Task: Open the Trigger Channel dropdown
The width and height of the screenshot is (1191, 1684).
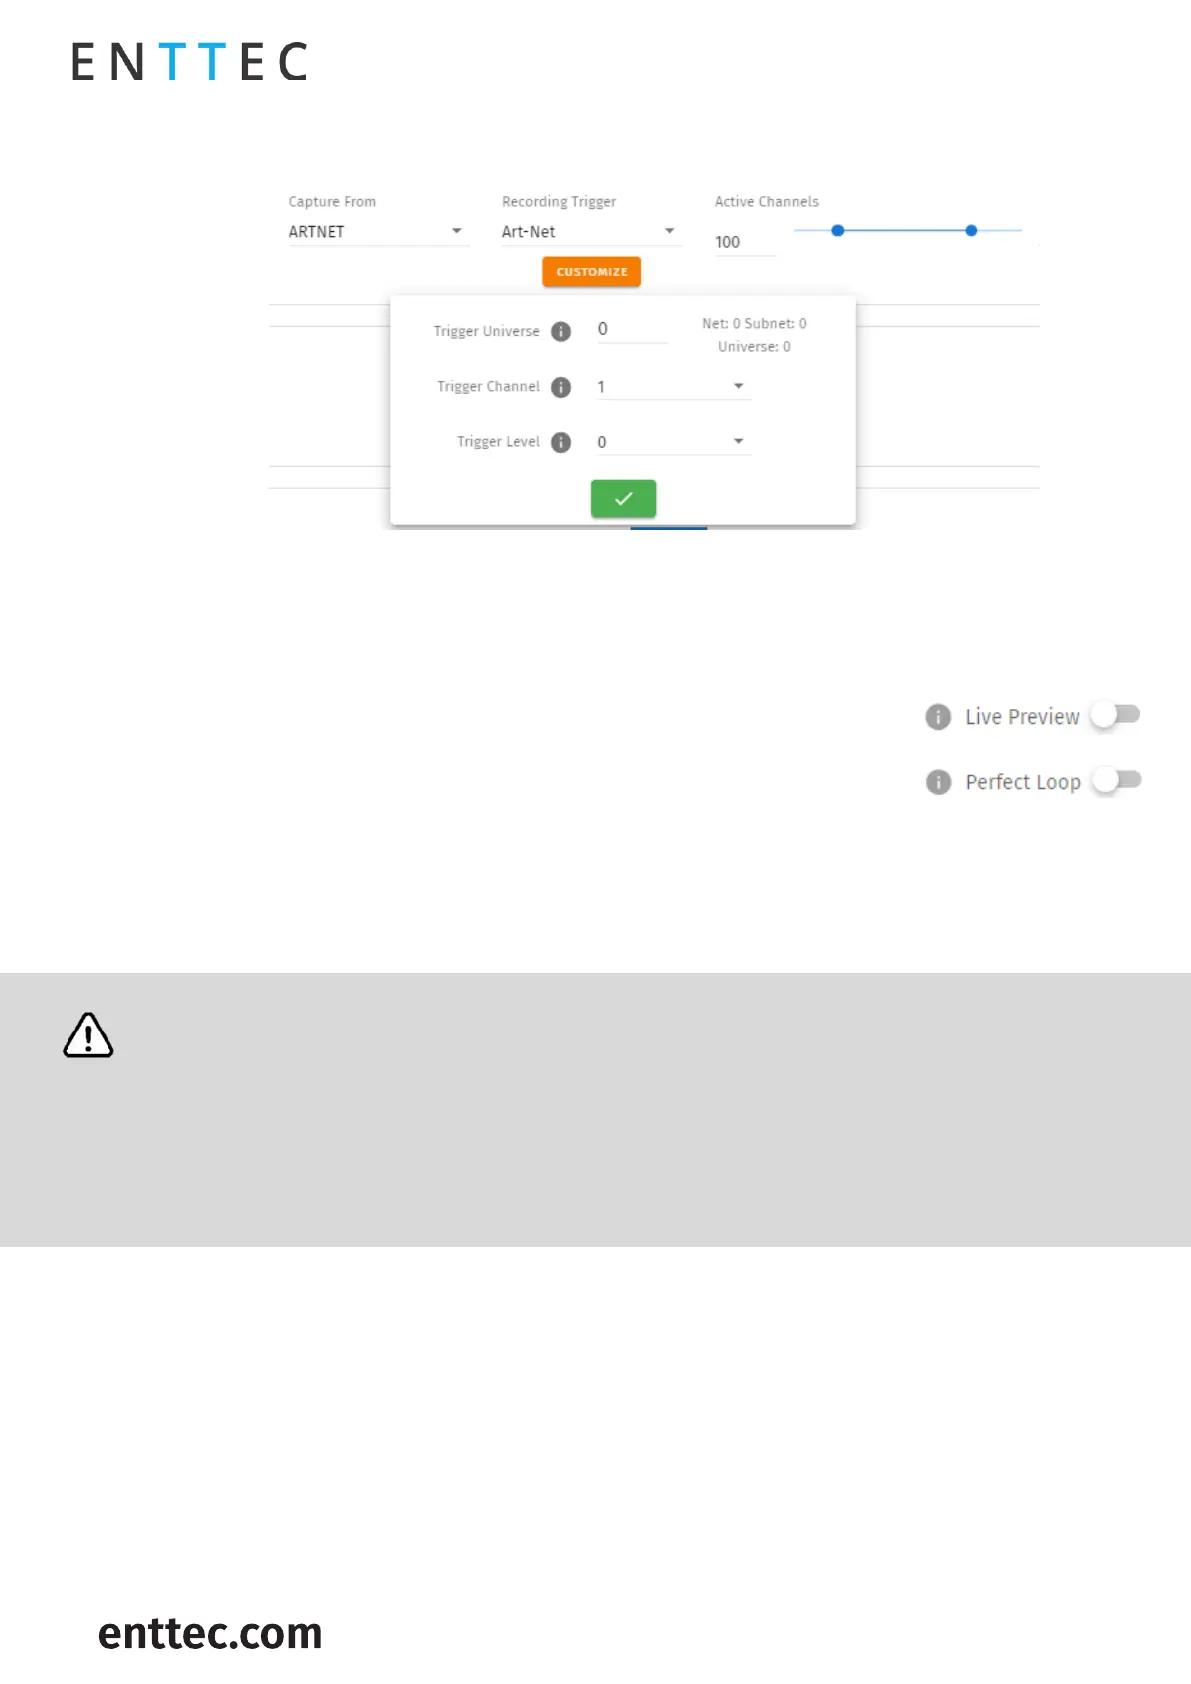Action: pyautogui.click(x=673, y=387)
